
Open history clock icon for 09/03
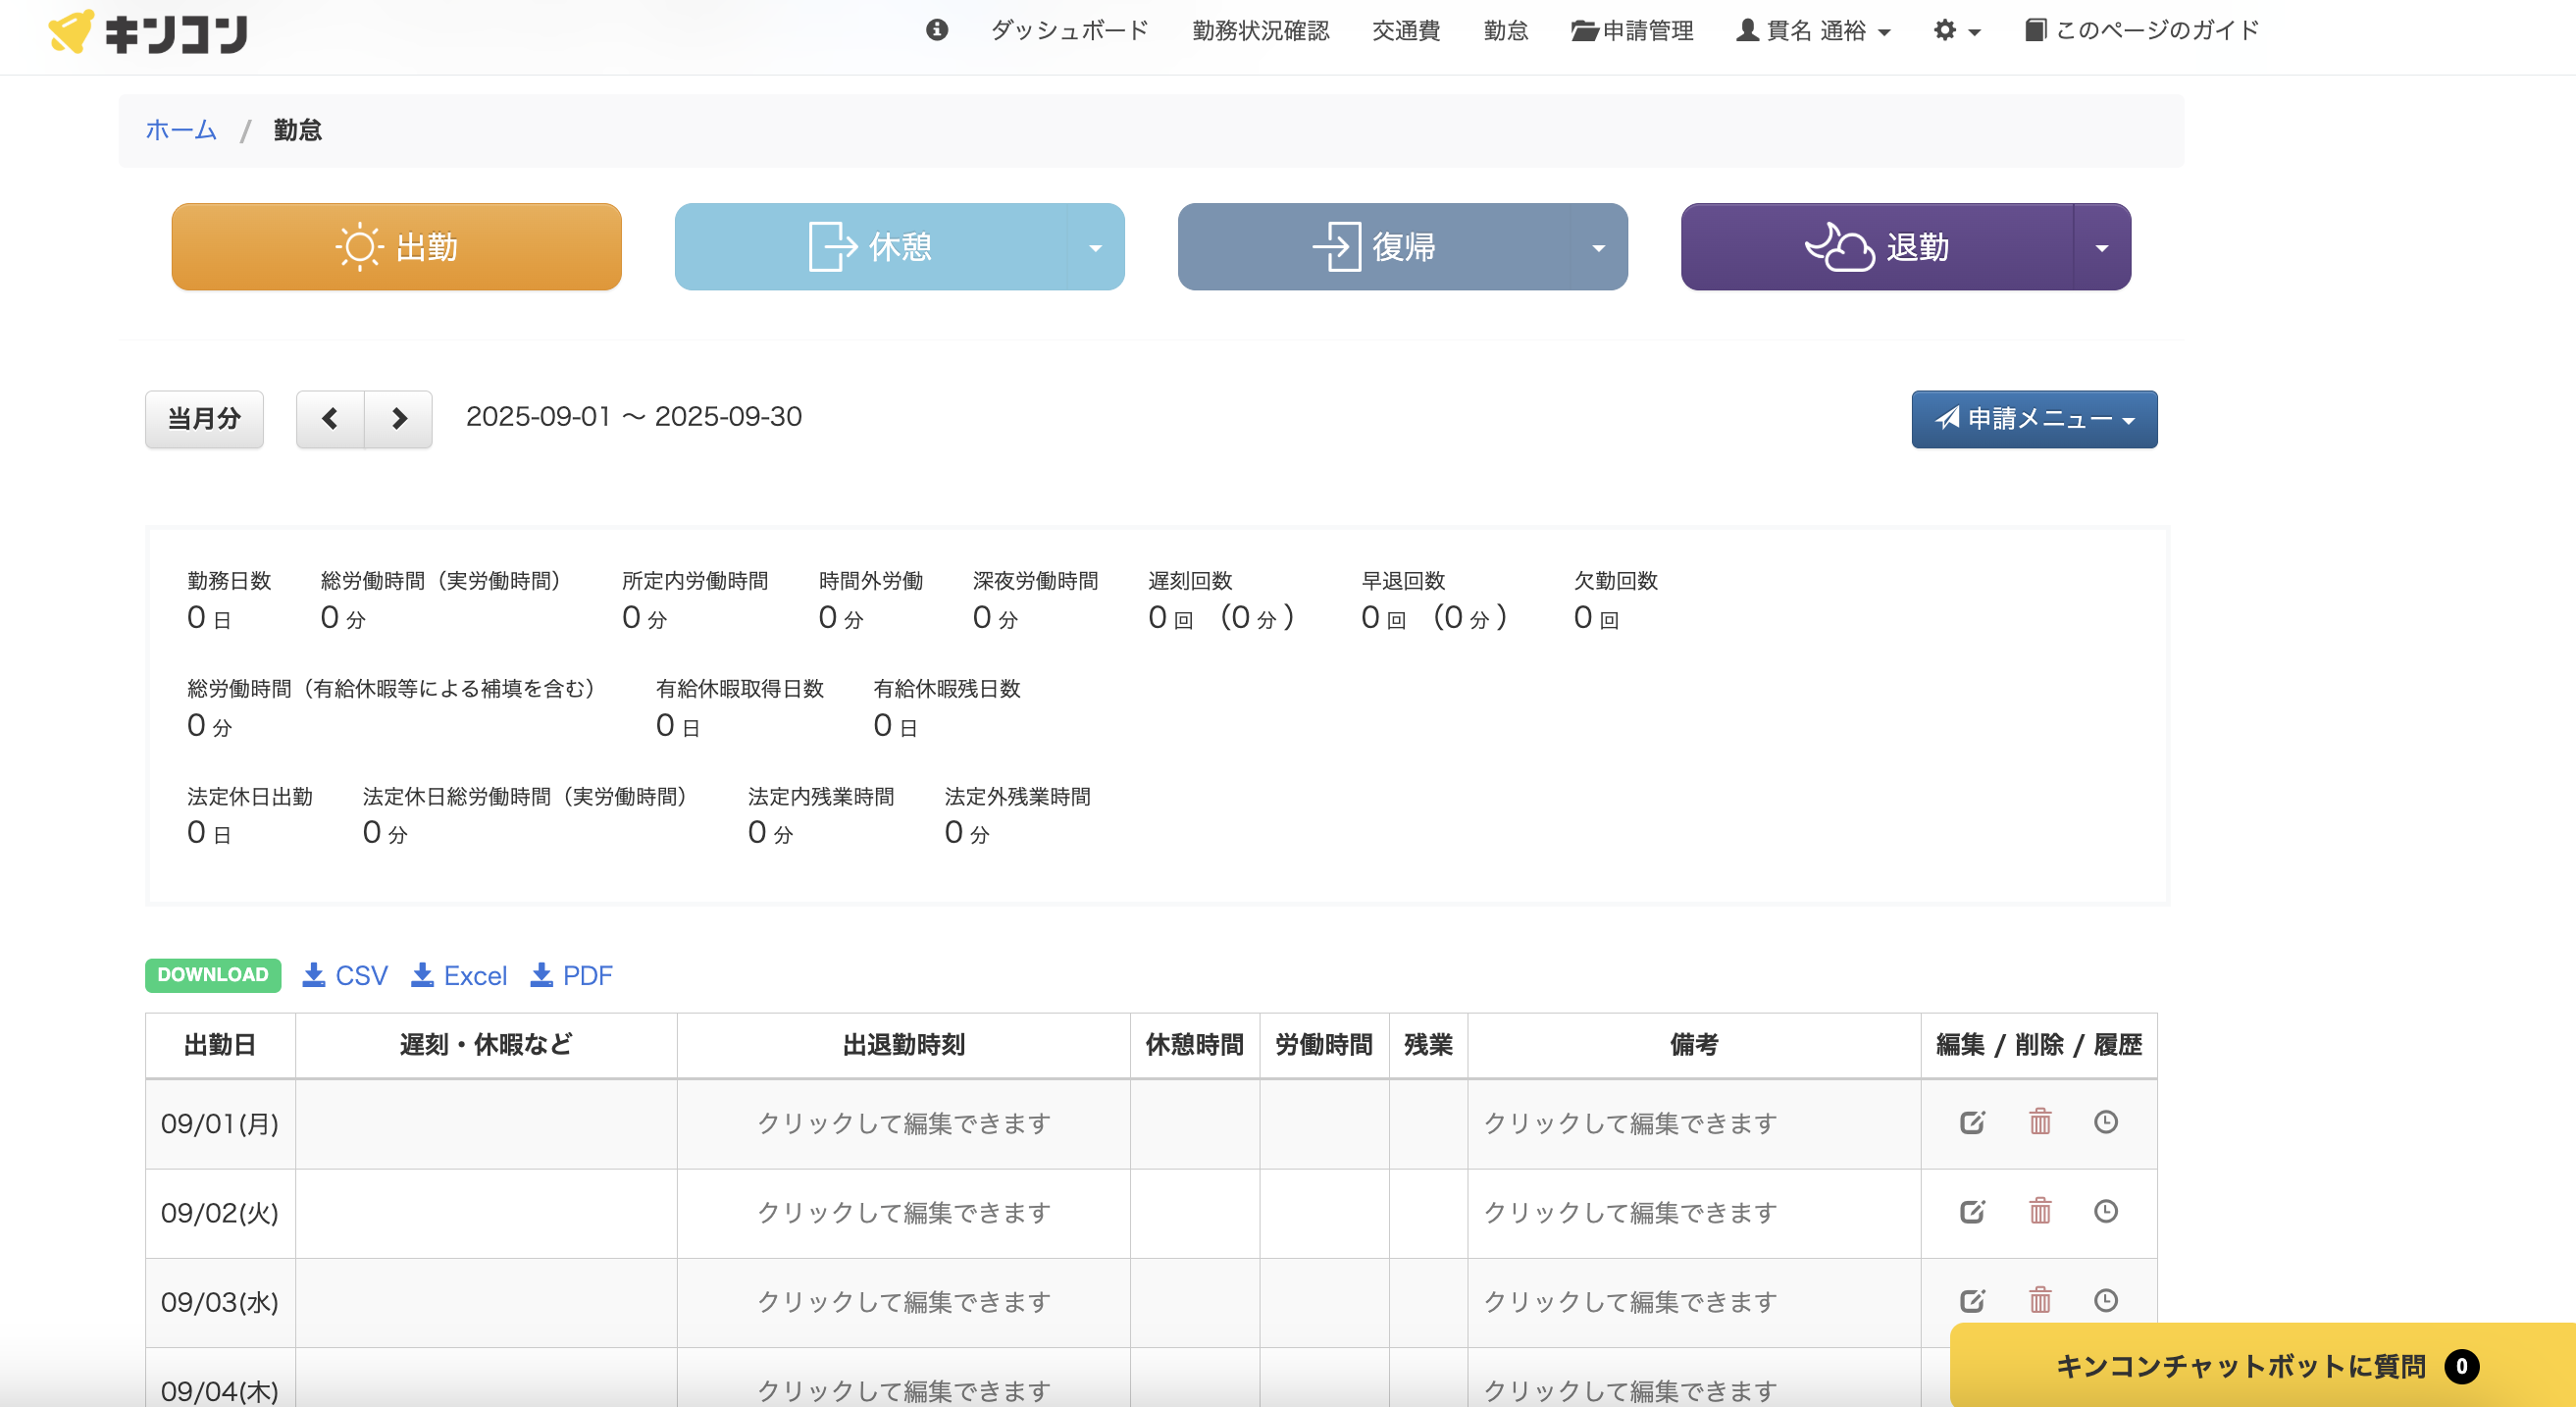point(2105,1300)
